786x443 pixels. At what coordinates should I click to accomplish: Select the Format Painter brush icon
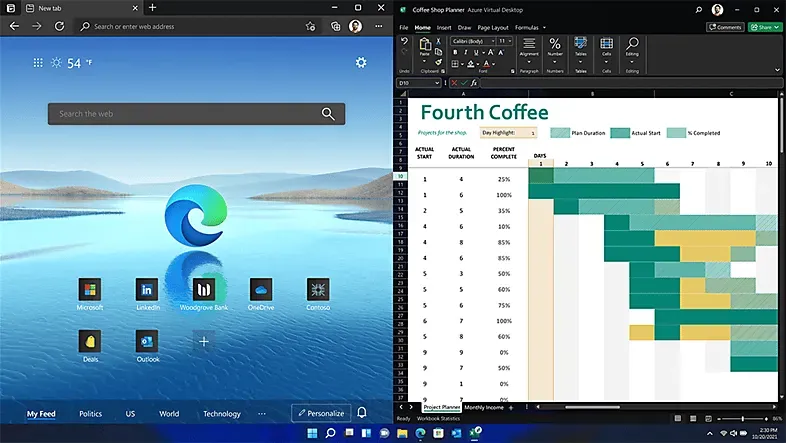click(438, 62)
